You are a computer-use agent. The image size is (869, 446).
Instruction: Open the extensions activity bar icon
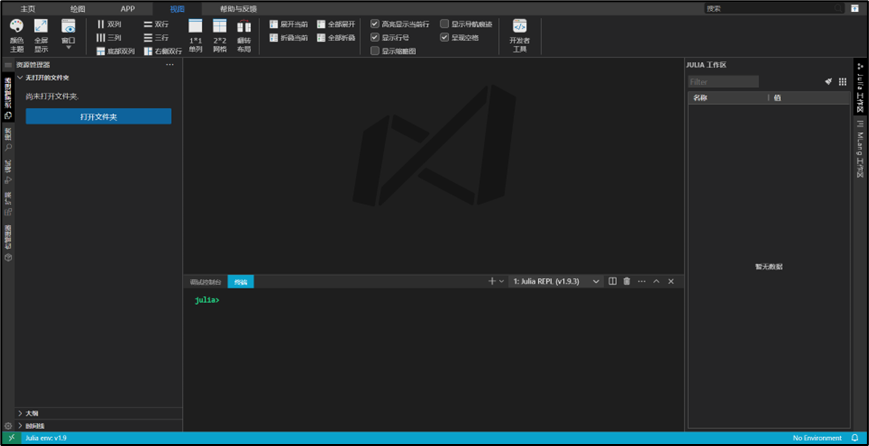tap(8, 212)
